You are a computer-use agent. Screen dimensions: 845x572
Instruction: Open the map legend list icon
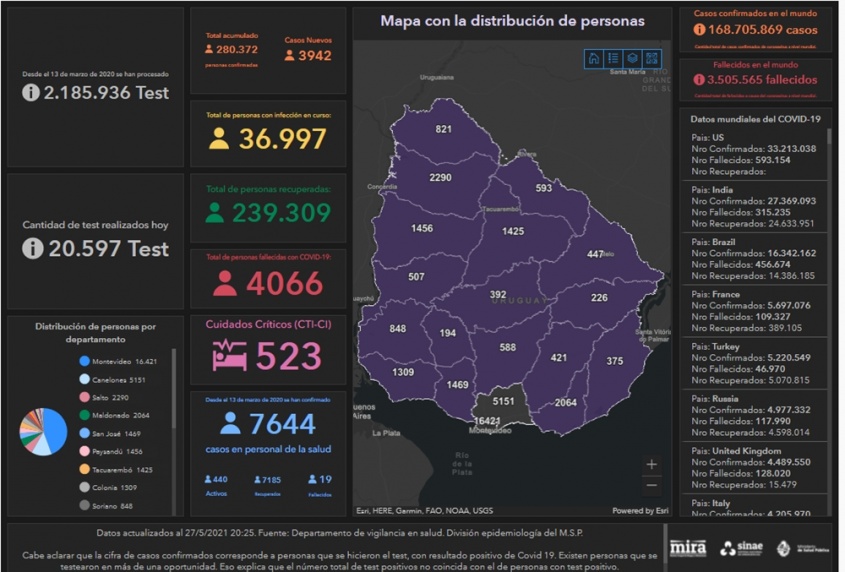(613, 59)
